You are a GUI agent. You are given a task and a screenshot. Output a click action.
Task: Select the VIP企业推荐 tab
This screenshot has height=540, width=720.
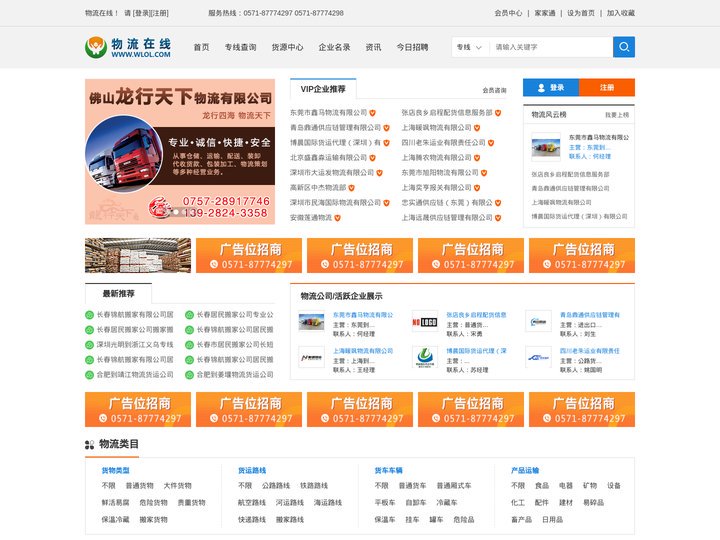pyautogui.click(x=323, y=89)
